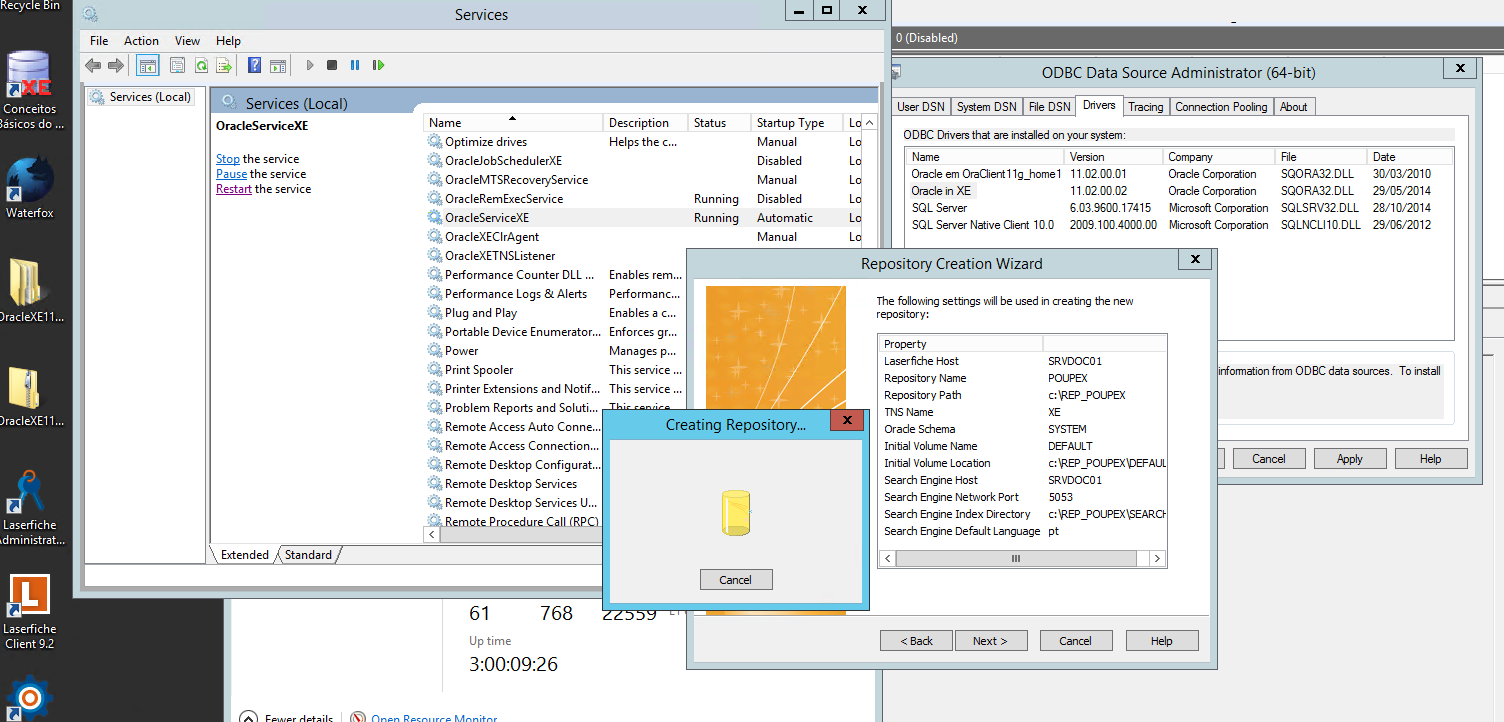Click the Pause Service toolbar icon
The height and width of the screenshot is (722, 1504).
[355, 66]
